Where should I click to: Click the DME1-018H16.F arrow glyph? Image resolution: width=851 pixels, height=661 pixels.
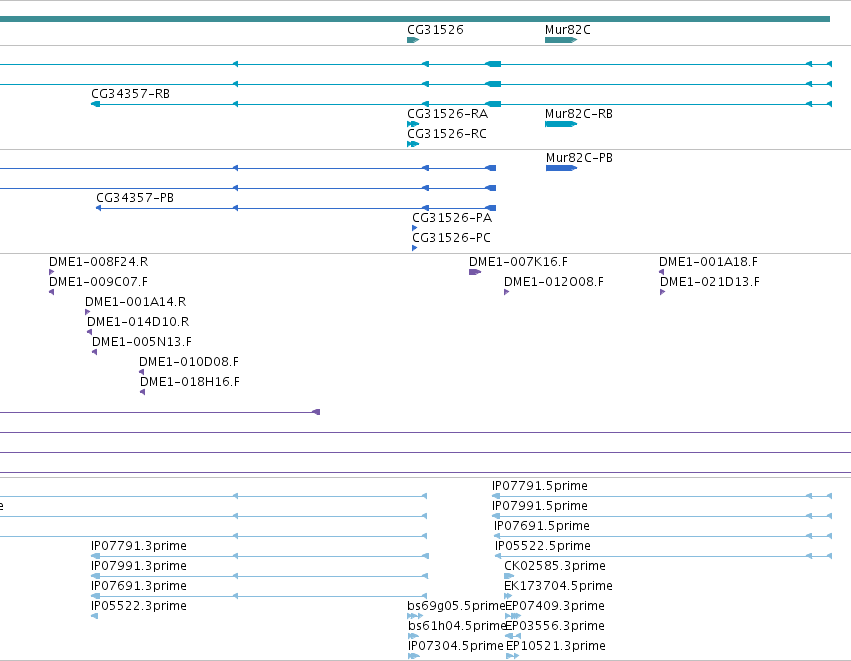click(143, 392)
